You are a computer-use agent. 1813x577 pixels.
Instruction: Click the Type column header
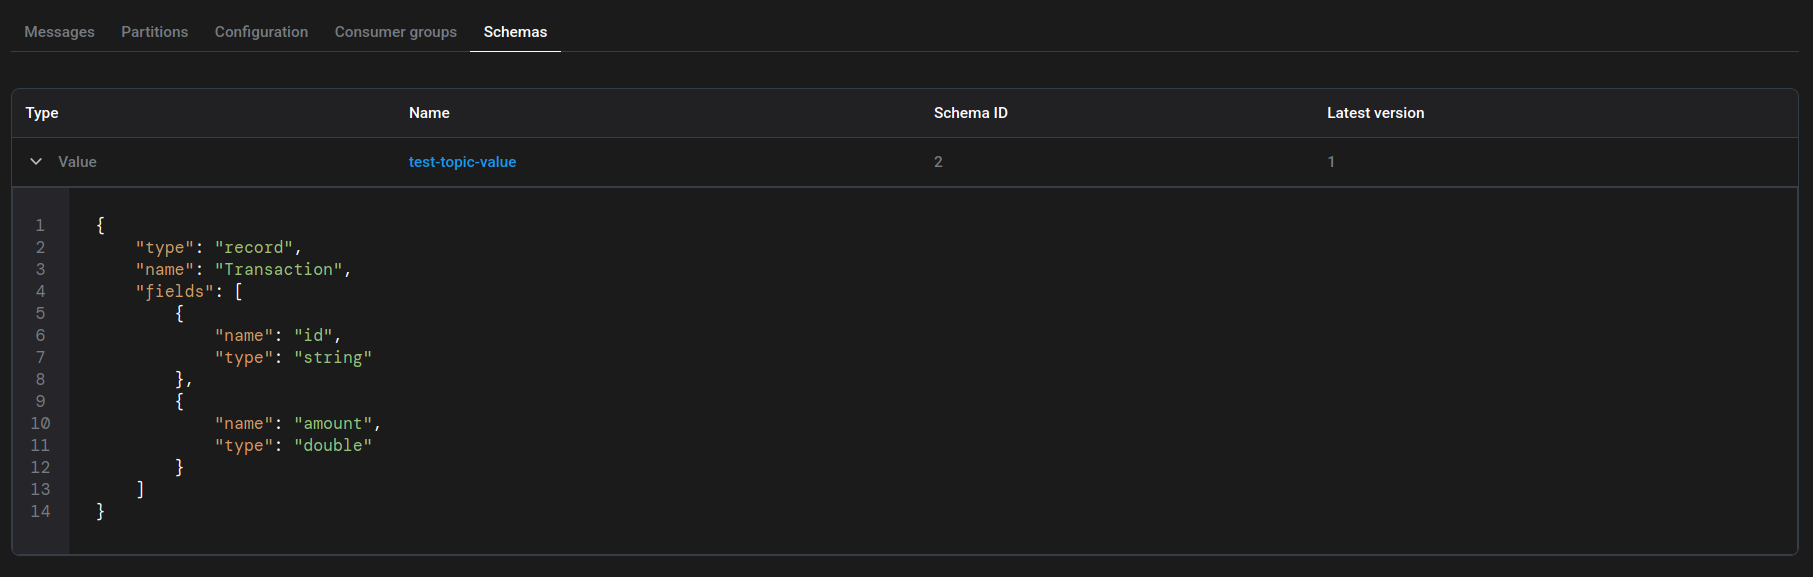[x=42, y=113]
